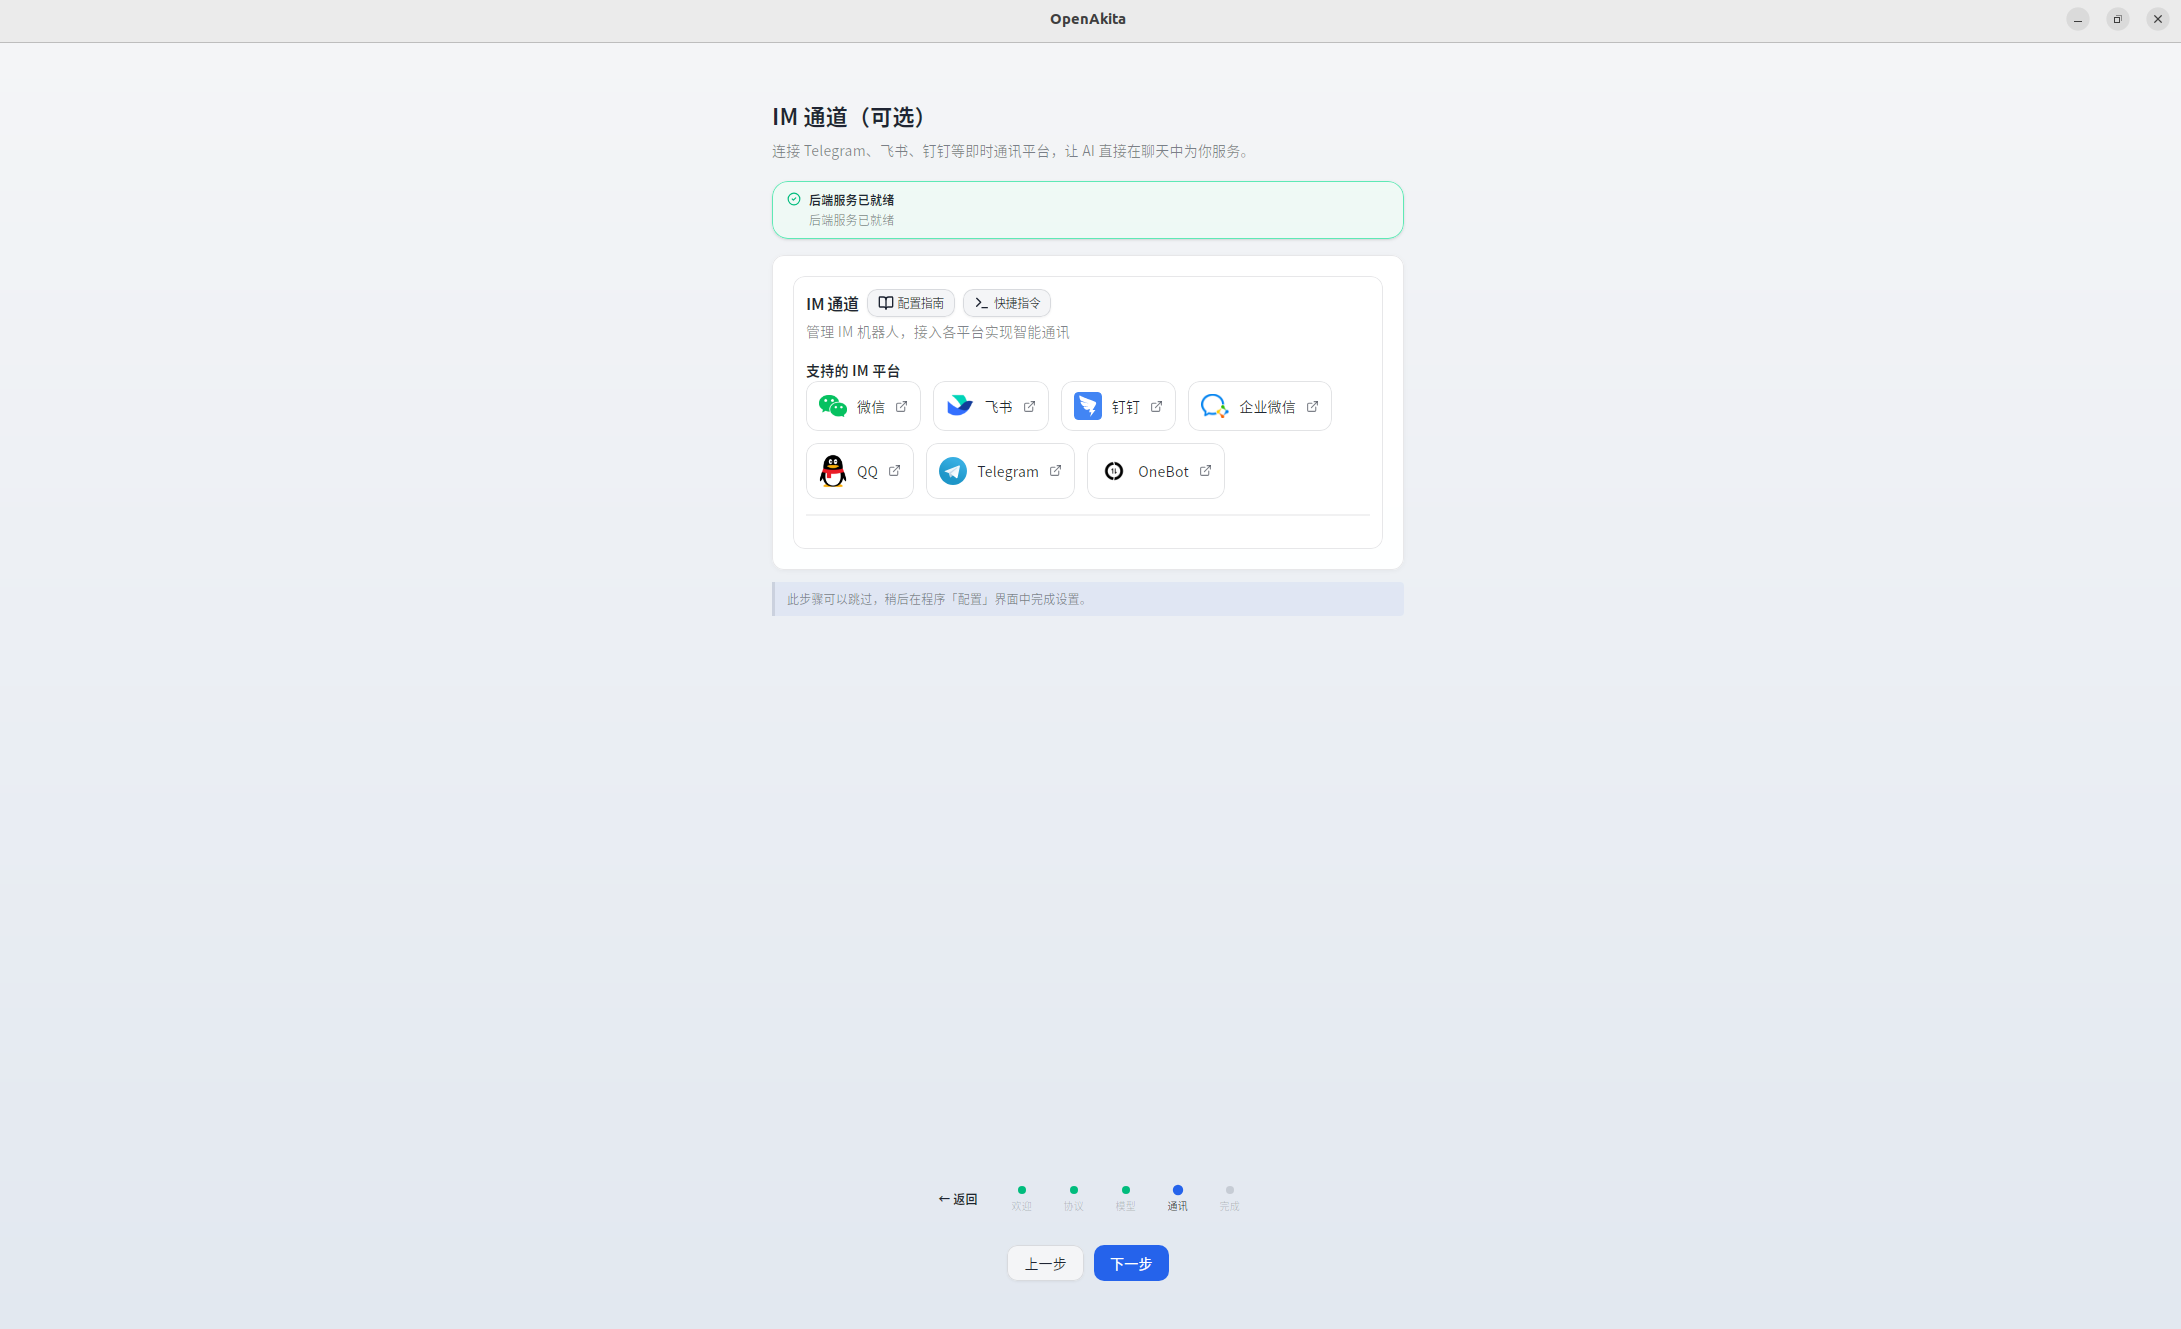Open the external link icon for 微信

coord(901,406)
